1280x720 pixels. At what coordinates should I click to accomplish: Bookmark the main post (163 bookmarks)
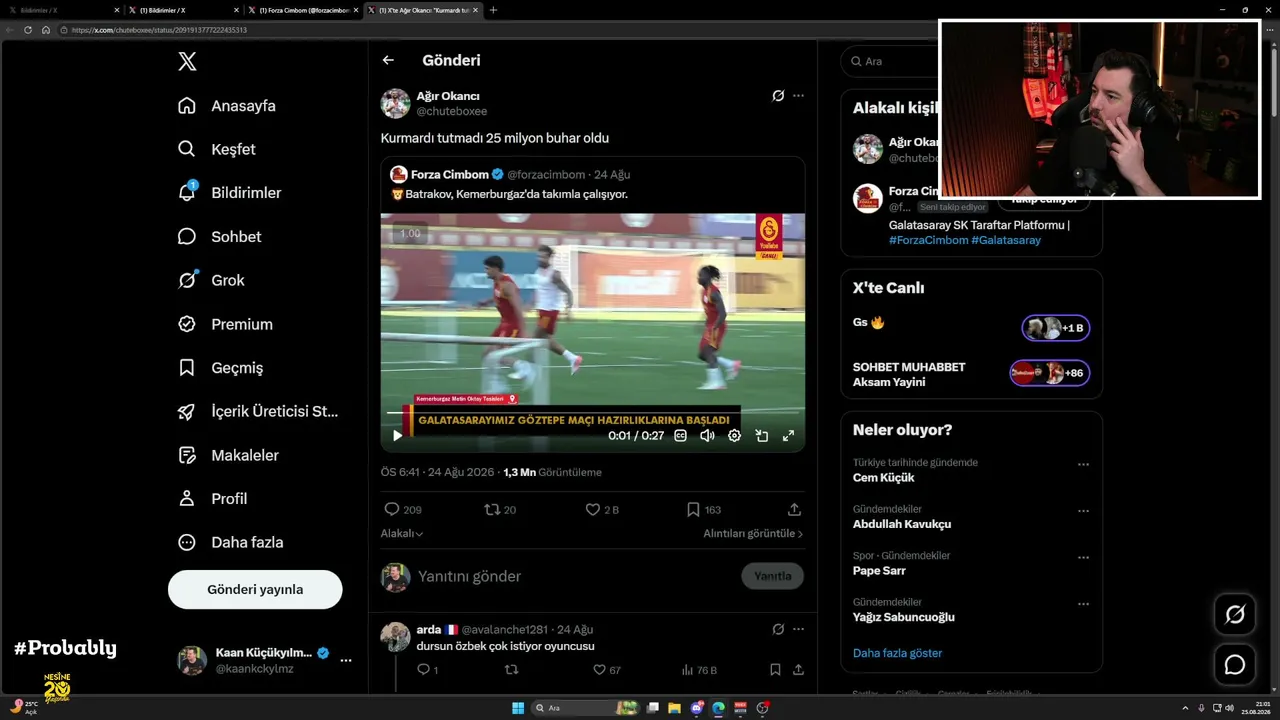[x=704, y=509]
